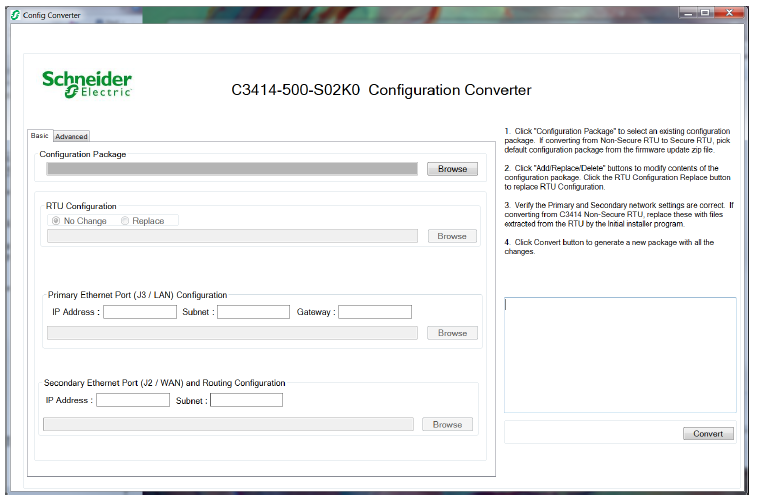Click the C3414-500-S02K0 Configuration Converter heading
Viewport: 759px width, 502px height.
click(x=381, y=90)
